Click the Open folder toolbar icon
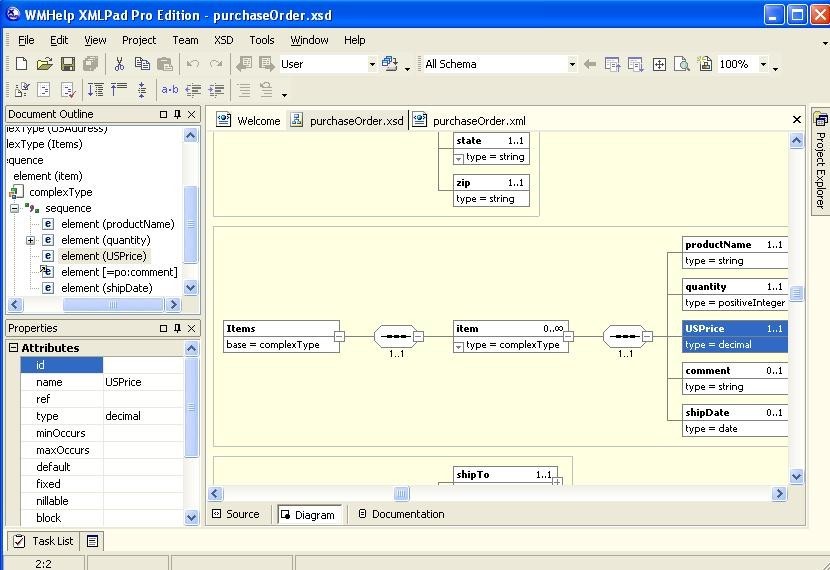The width and height of the screenshot is (830, 570). click(x=44, y=64)
